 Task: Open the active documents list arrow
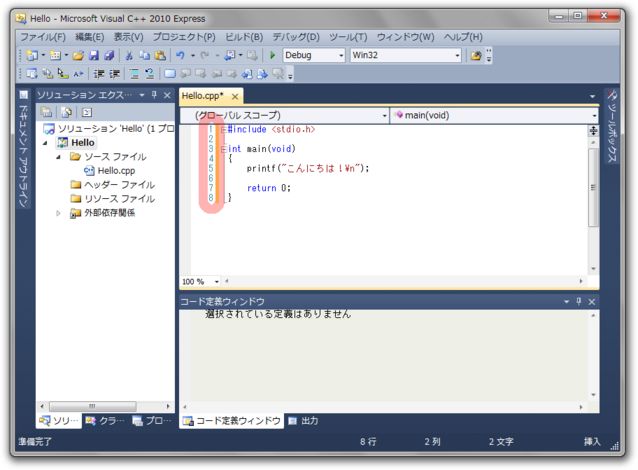tap(592, 96)
